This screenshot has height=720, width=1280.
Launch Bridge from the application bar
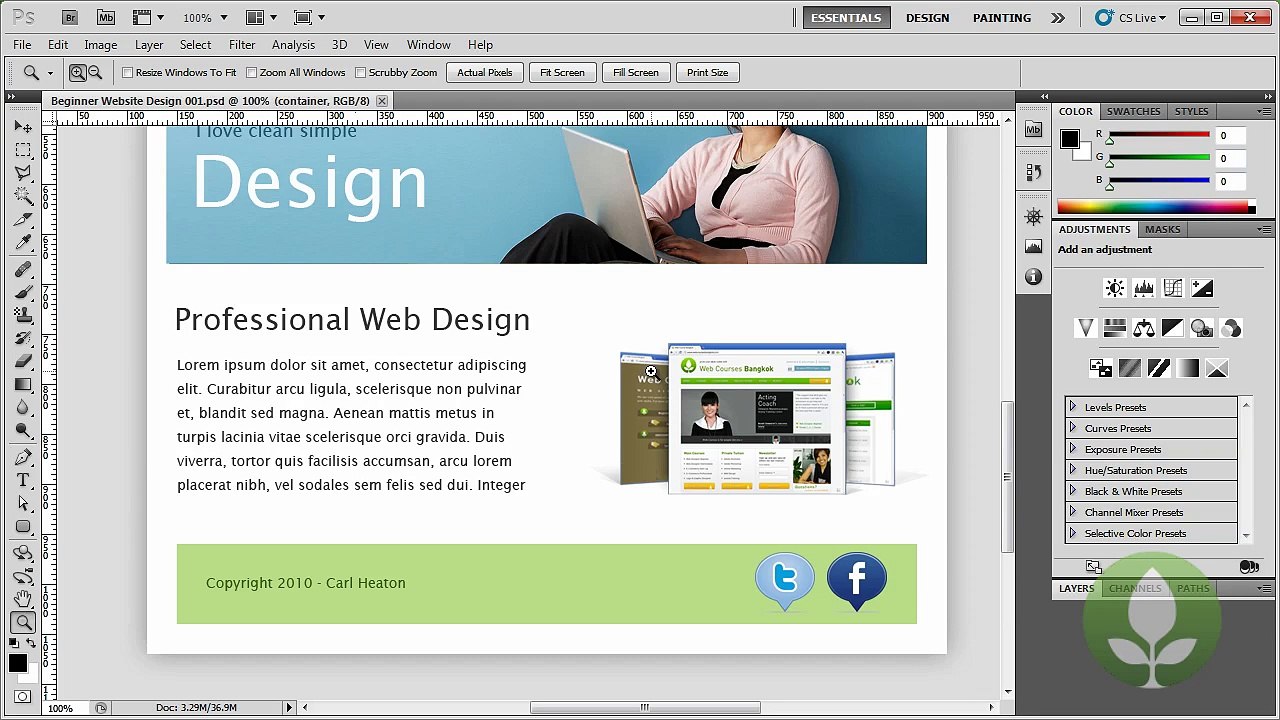[x=70, y=17]
